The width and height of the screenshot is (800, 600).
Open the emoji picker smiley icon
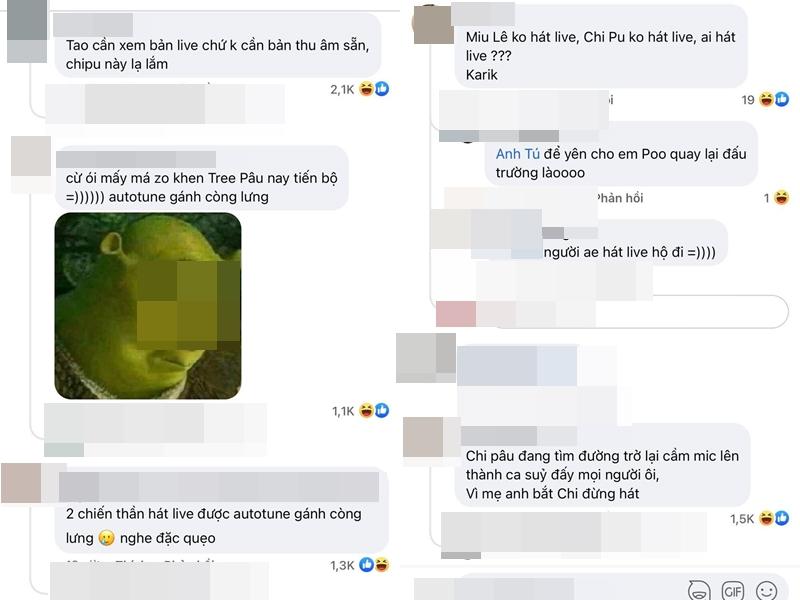pyautogui.click(x=766, y=591)
